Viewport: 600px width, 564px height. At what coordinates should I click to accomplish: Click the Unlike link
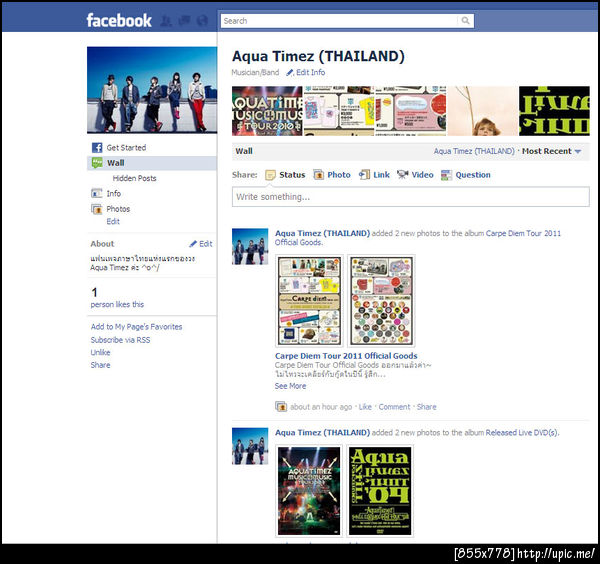(x=100, y=352)
